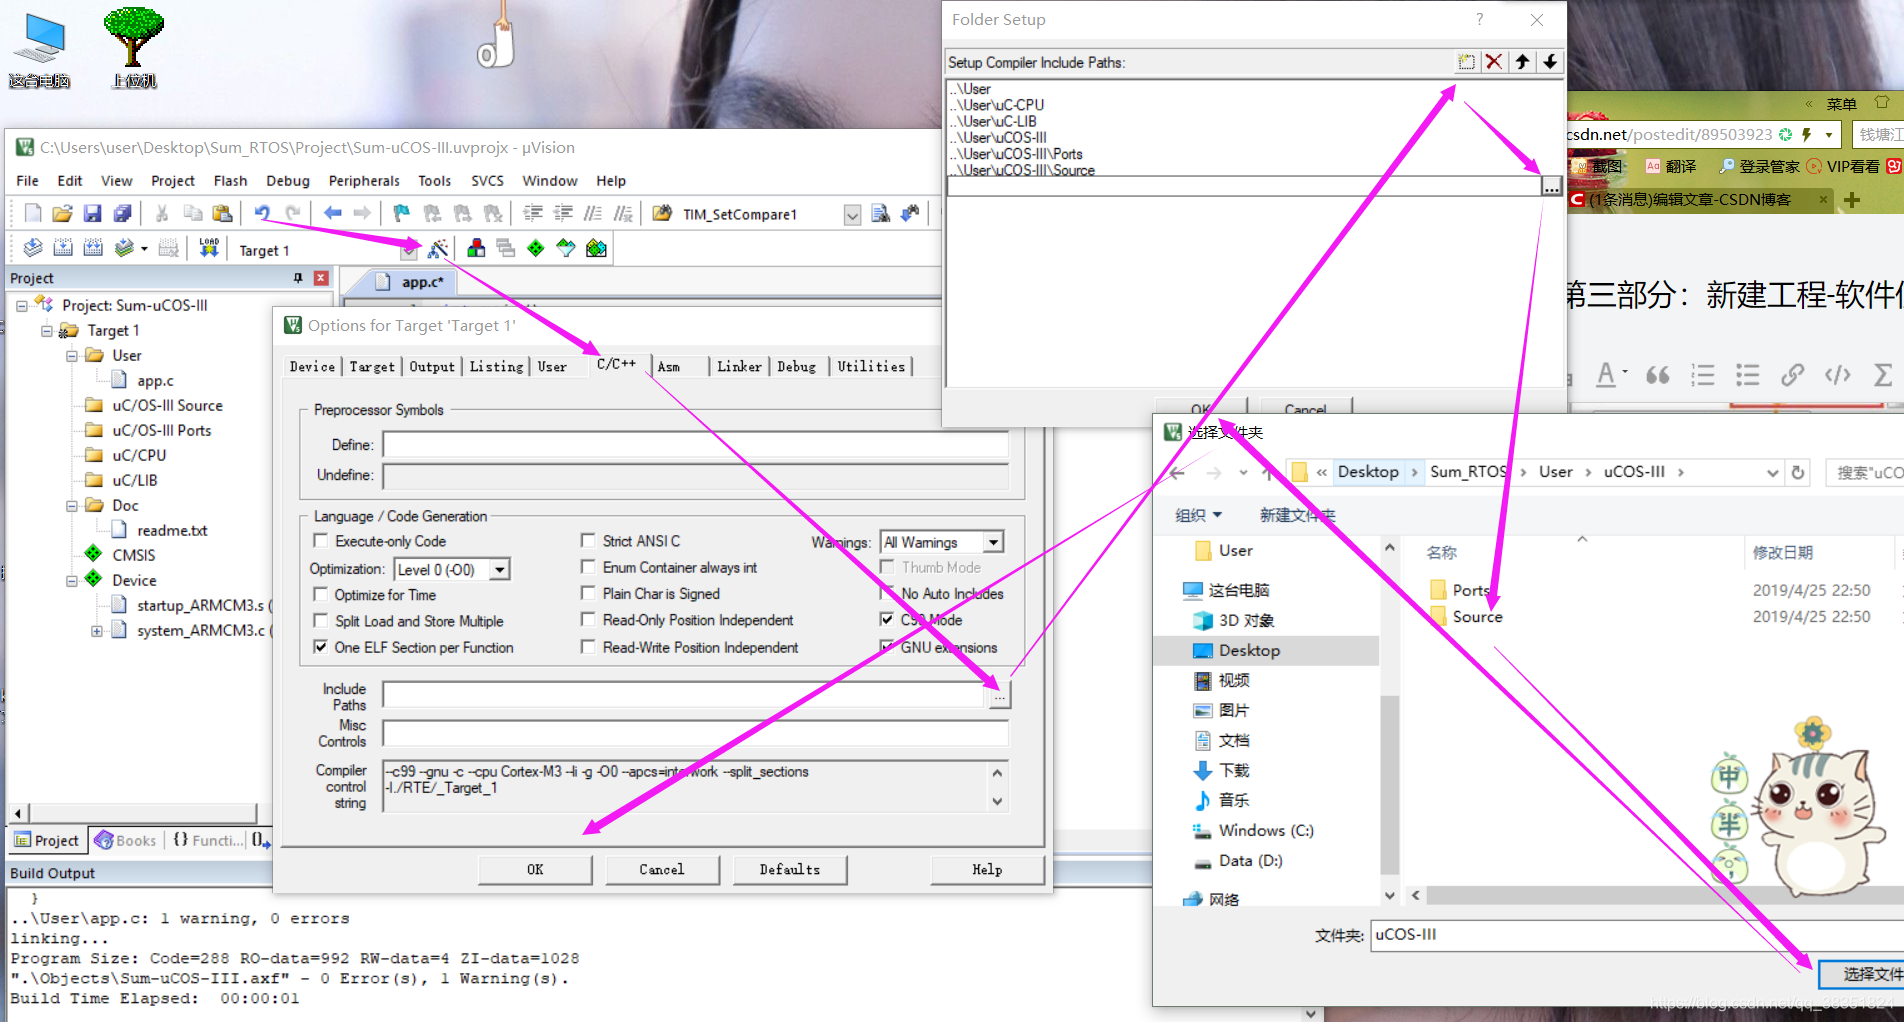1904x1022 pixels.
Task: Toggle Read-Write Position Independent checkbox
Action: tap(588, 647)
